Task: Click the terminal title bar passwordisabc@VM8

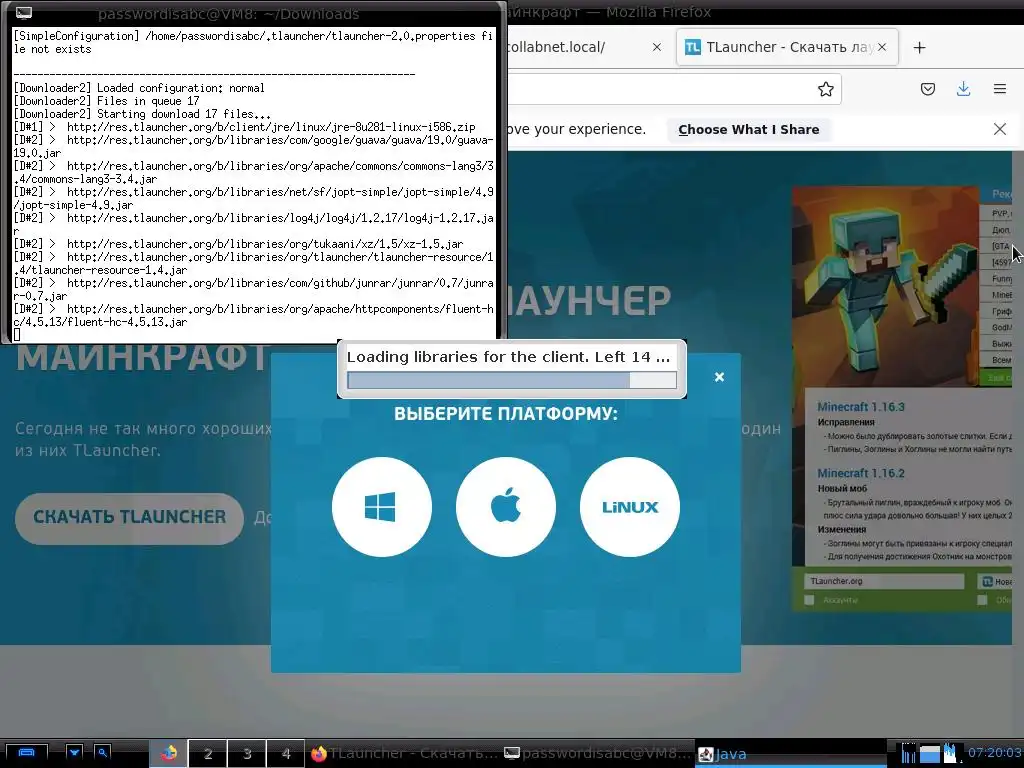Action: [x=229, y=13]
